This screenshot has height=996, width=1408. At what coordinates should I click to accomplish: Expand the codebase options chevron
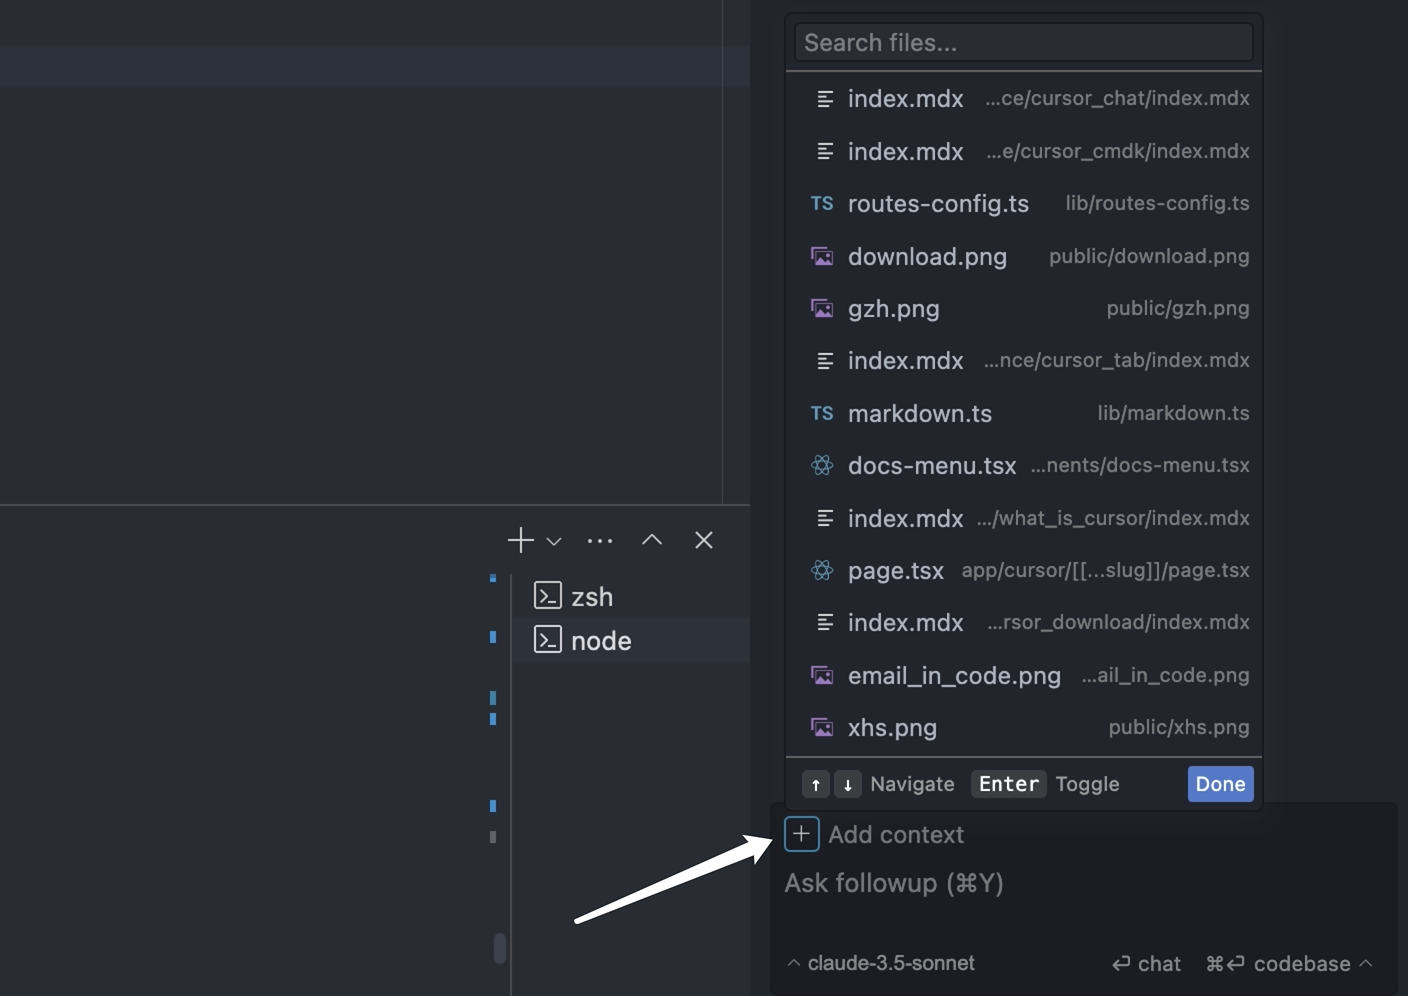pyautogui.click(x=1366, y=963)
